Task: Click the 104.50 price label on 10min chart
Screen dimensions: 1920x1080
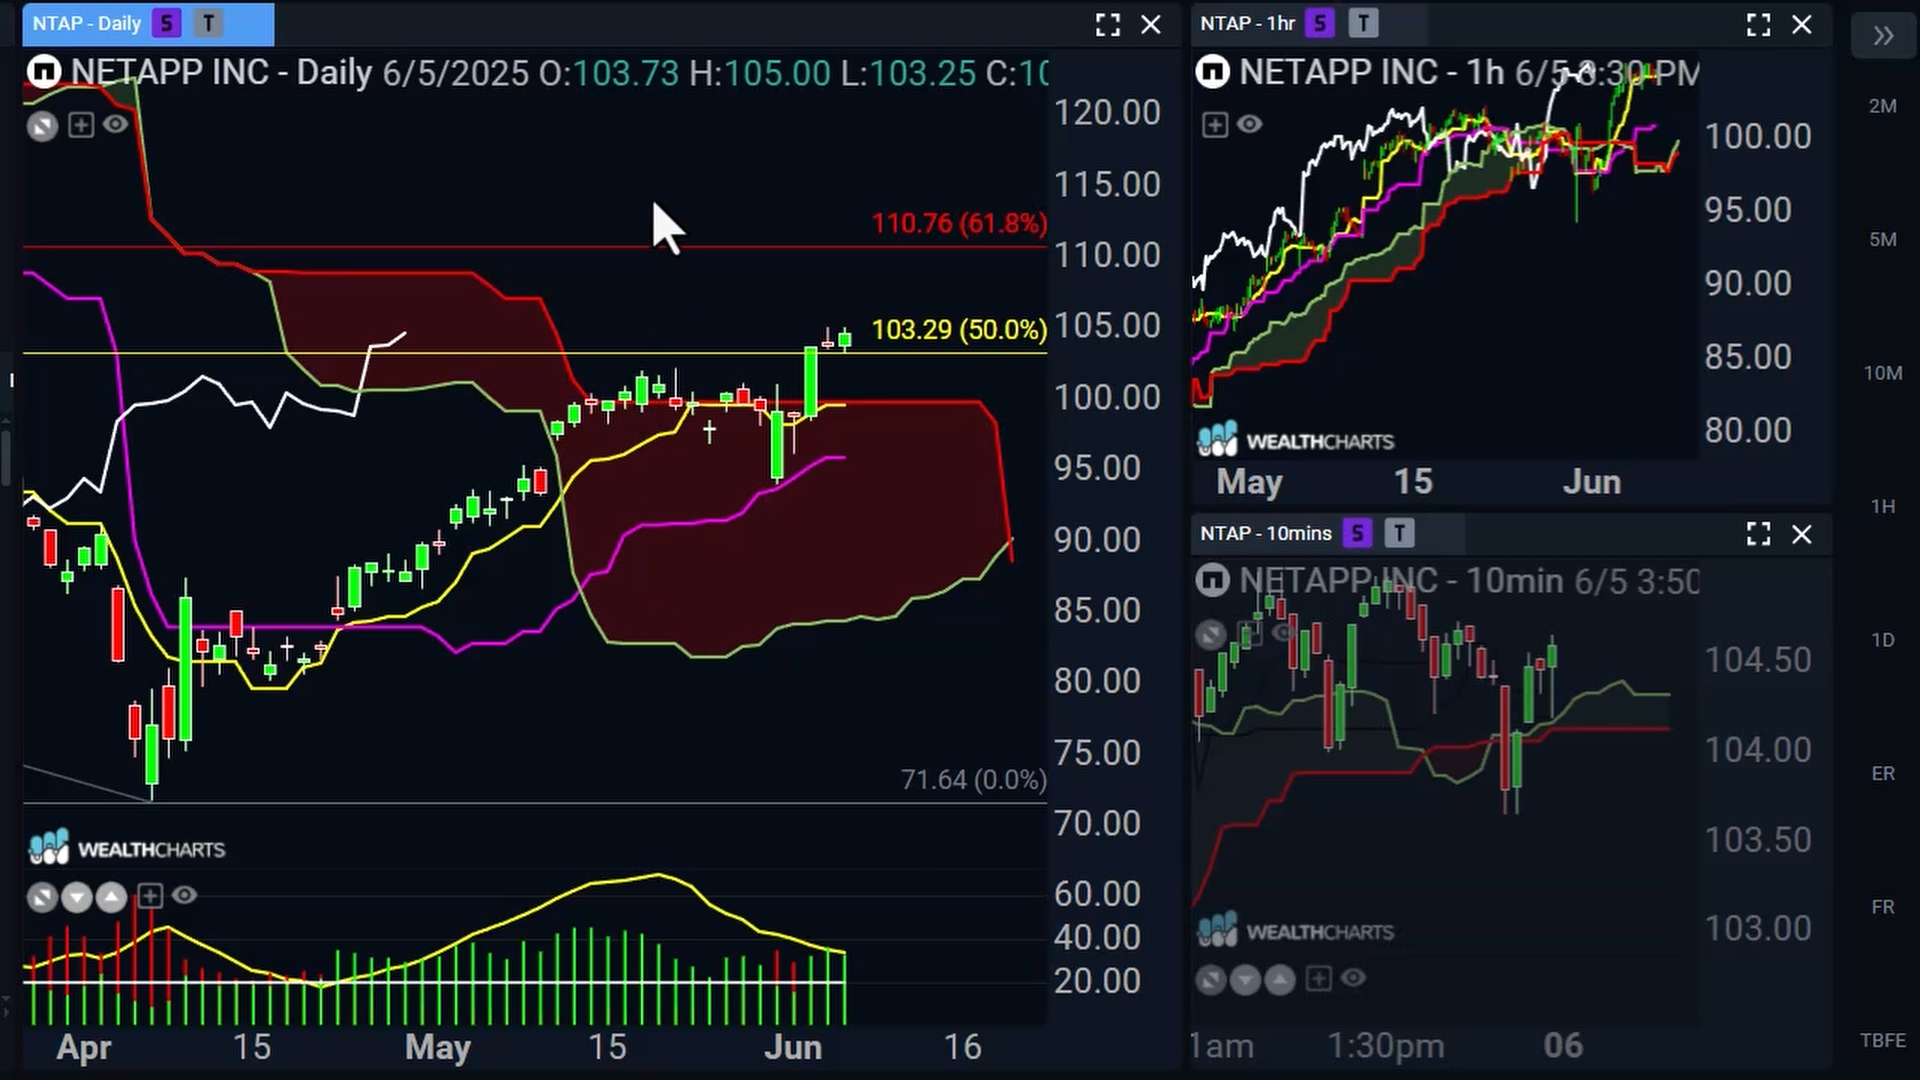Action: [x=1757, y=660]
